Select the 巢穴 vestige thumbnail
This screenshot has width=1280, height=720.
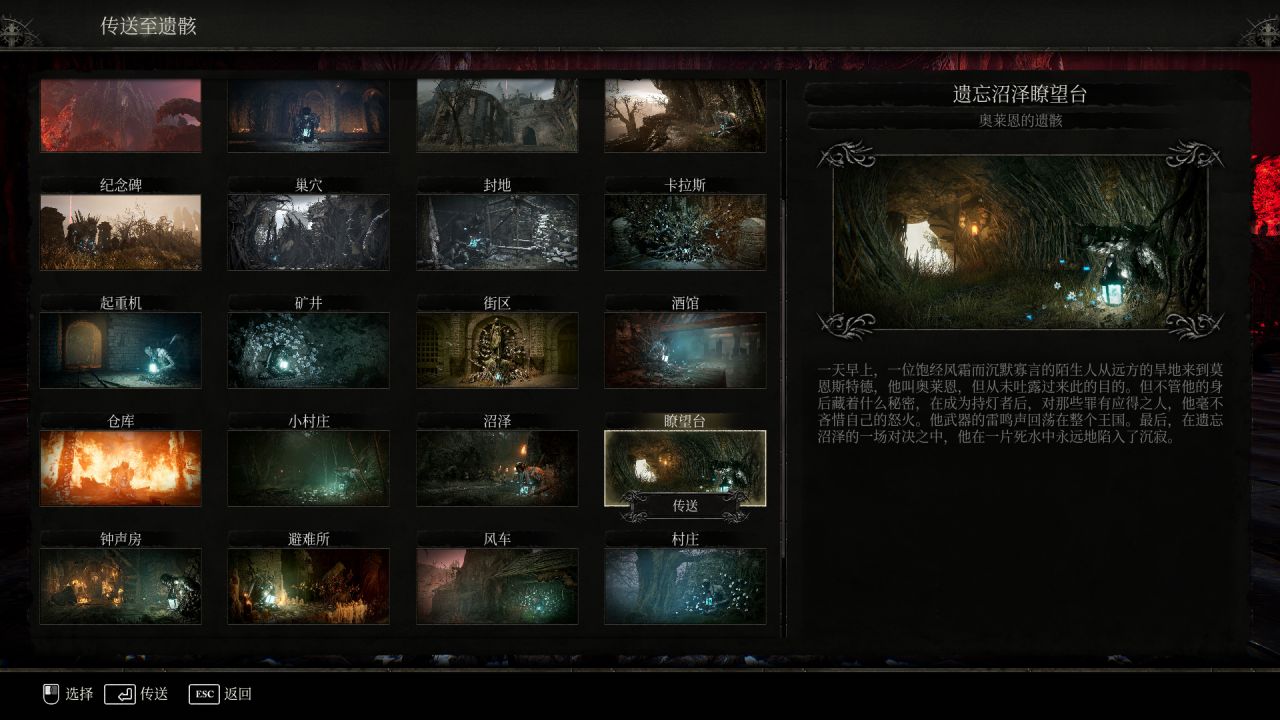pyautogui.click(x=309, y=232)
